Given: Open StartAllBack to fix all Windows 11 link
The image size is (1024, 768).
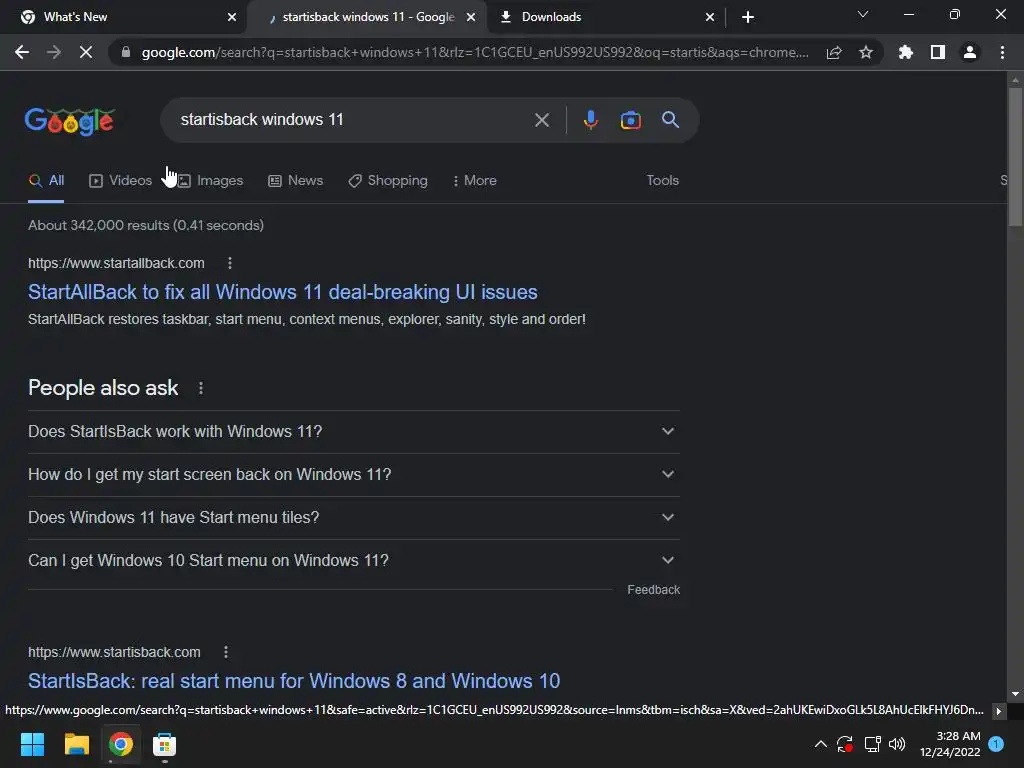Looking at the screenshot, I should click(283, 292).
